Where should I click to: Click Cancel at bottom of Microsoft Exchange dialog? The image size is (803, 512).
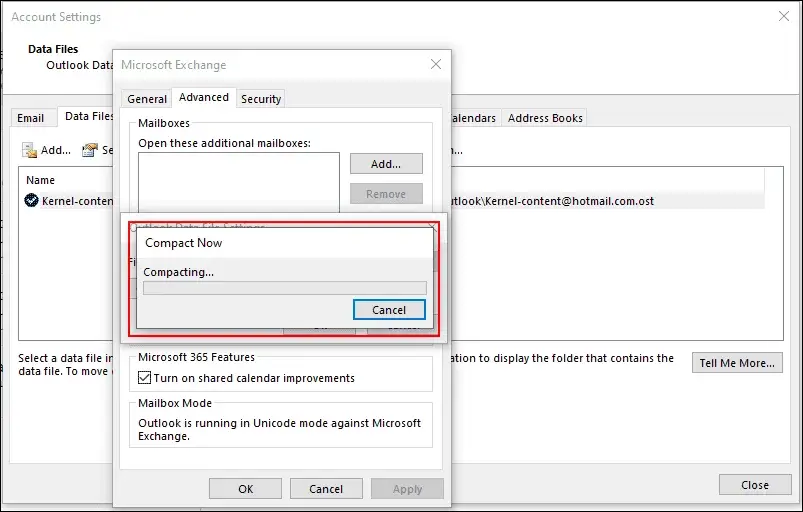point(326,489)
